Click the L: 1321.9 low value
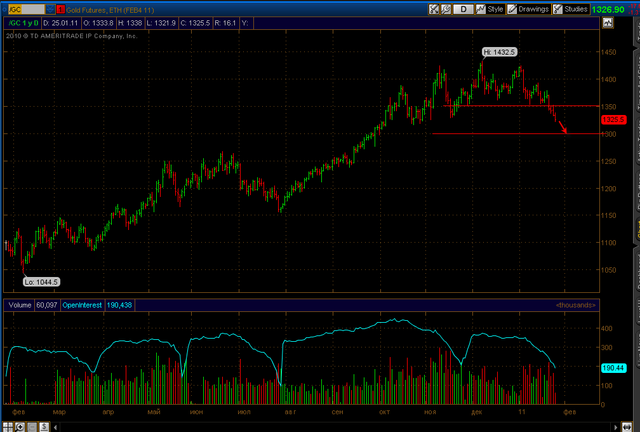The height and width of the screenshot is (432, 640). click(x=161, y=23)
